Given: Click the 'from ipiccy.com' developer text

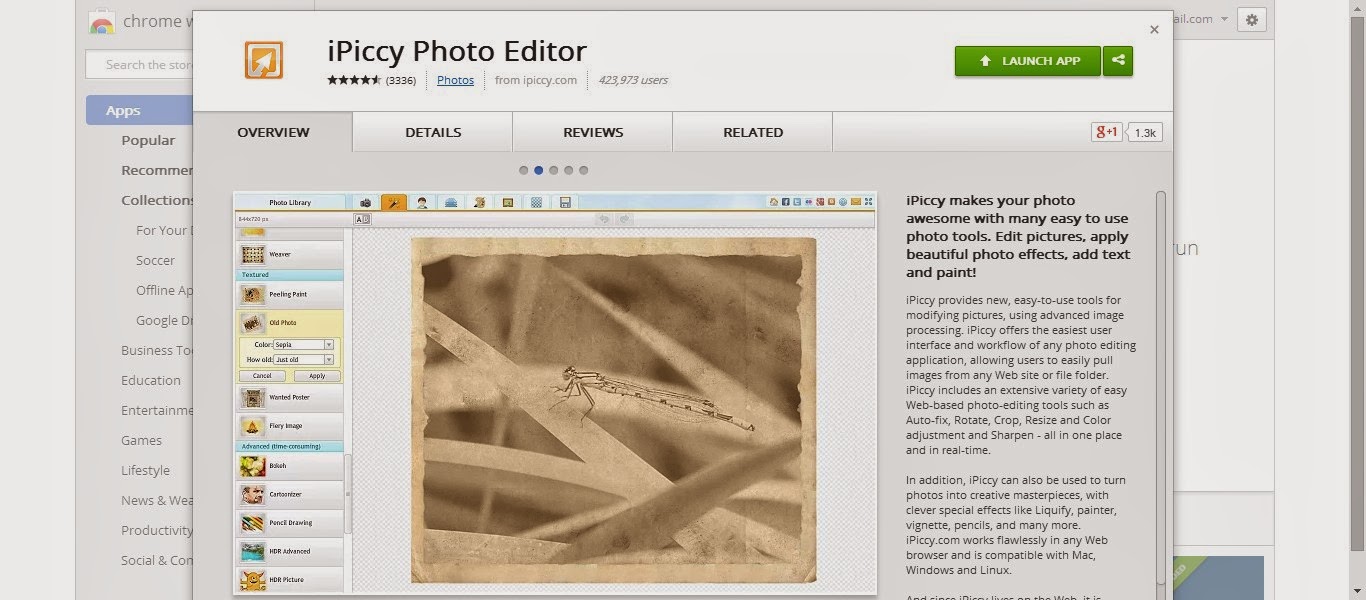Looking at the screenshot, I should tap(536, 80).
